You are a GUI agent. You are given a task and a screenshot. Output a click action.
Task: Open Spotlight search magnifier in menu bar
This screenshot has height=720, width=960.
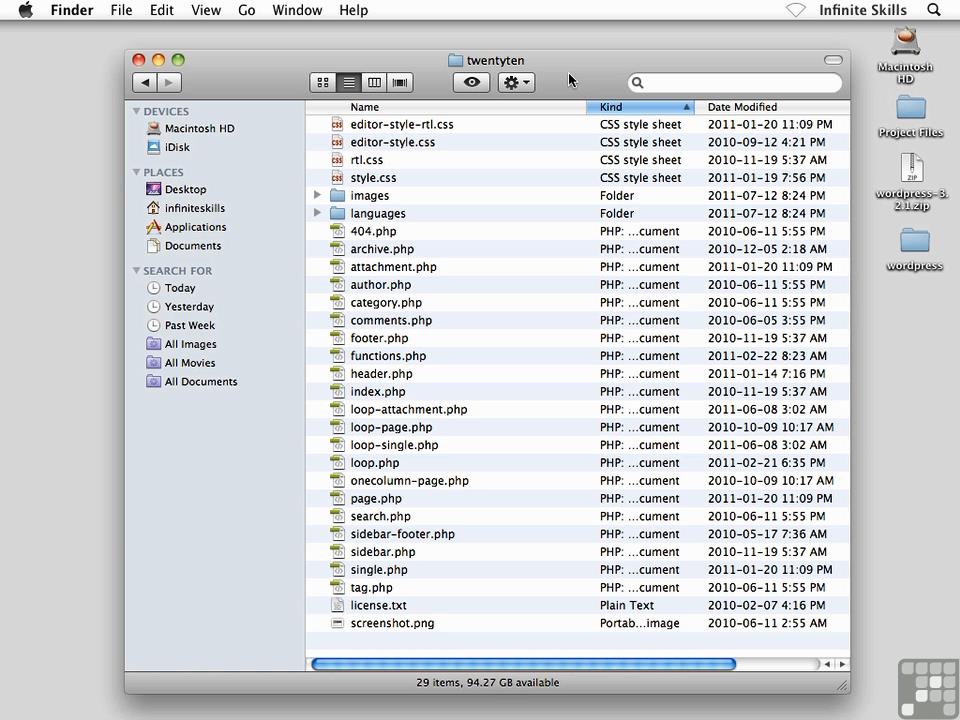[934, 10]
